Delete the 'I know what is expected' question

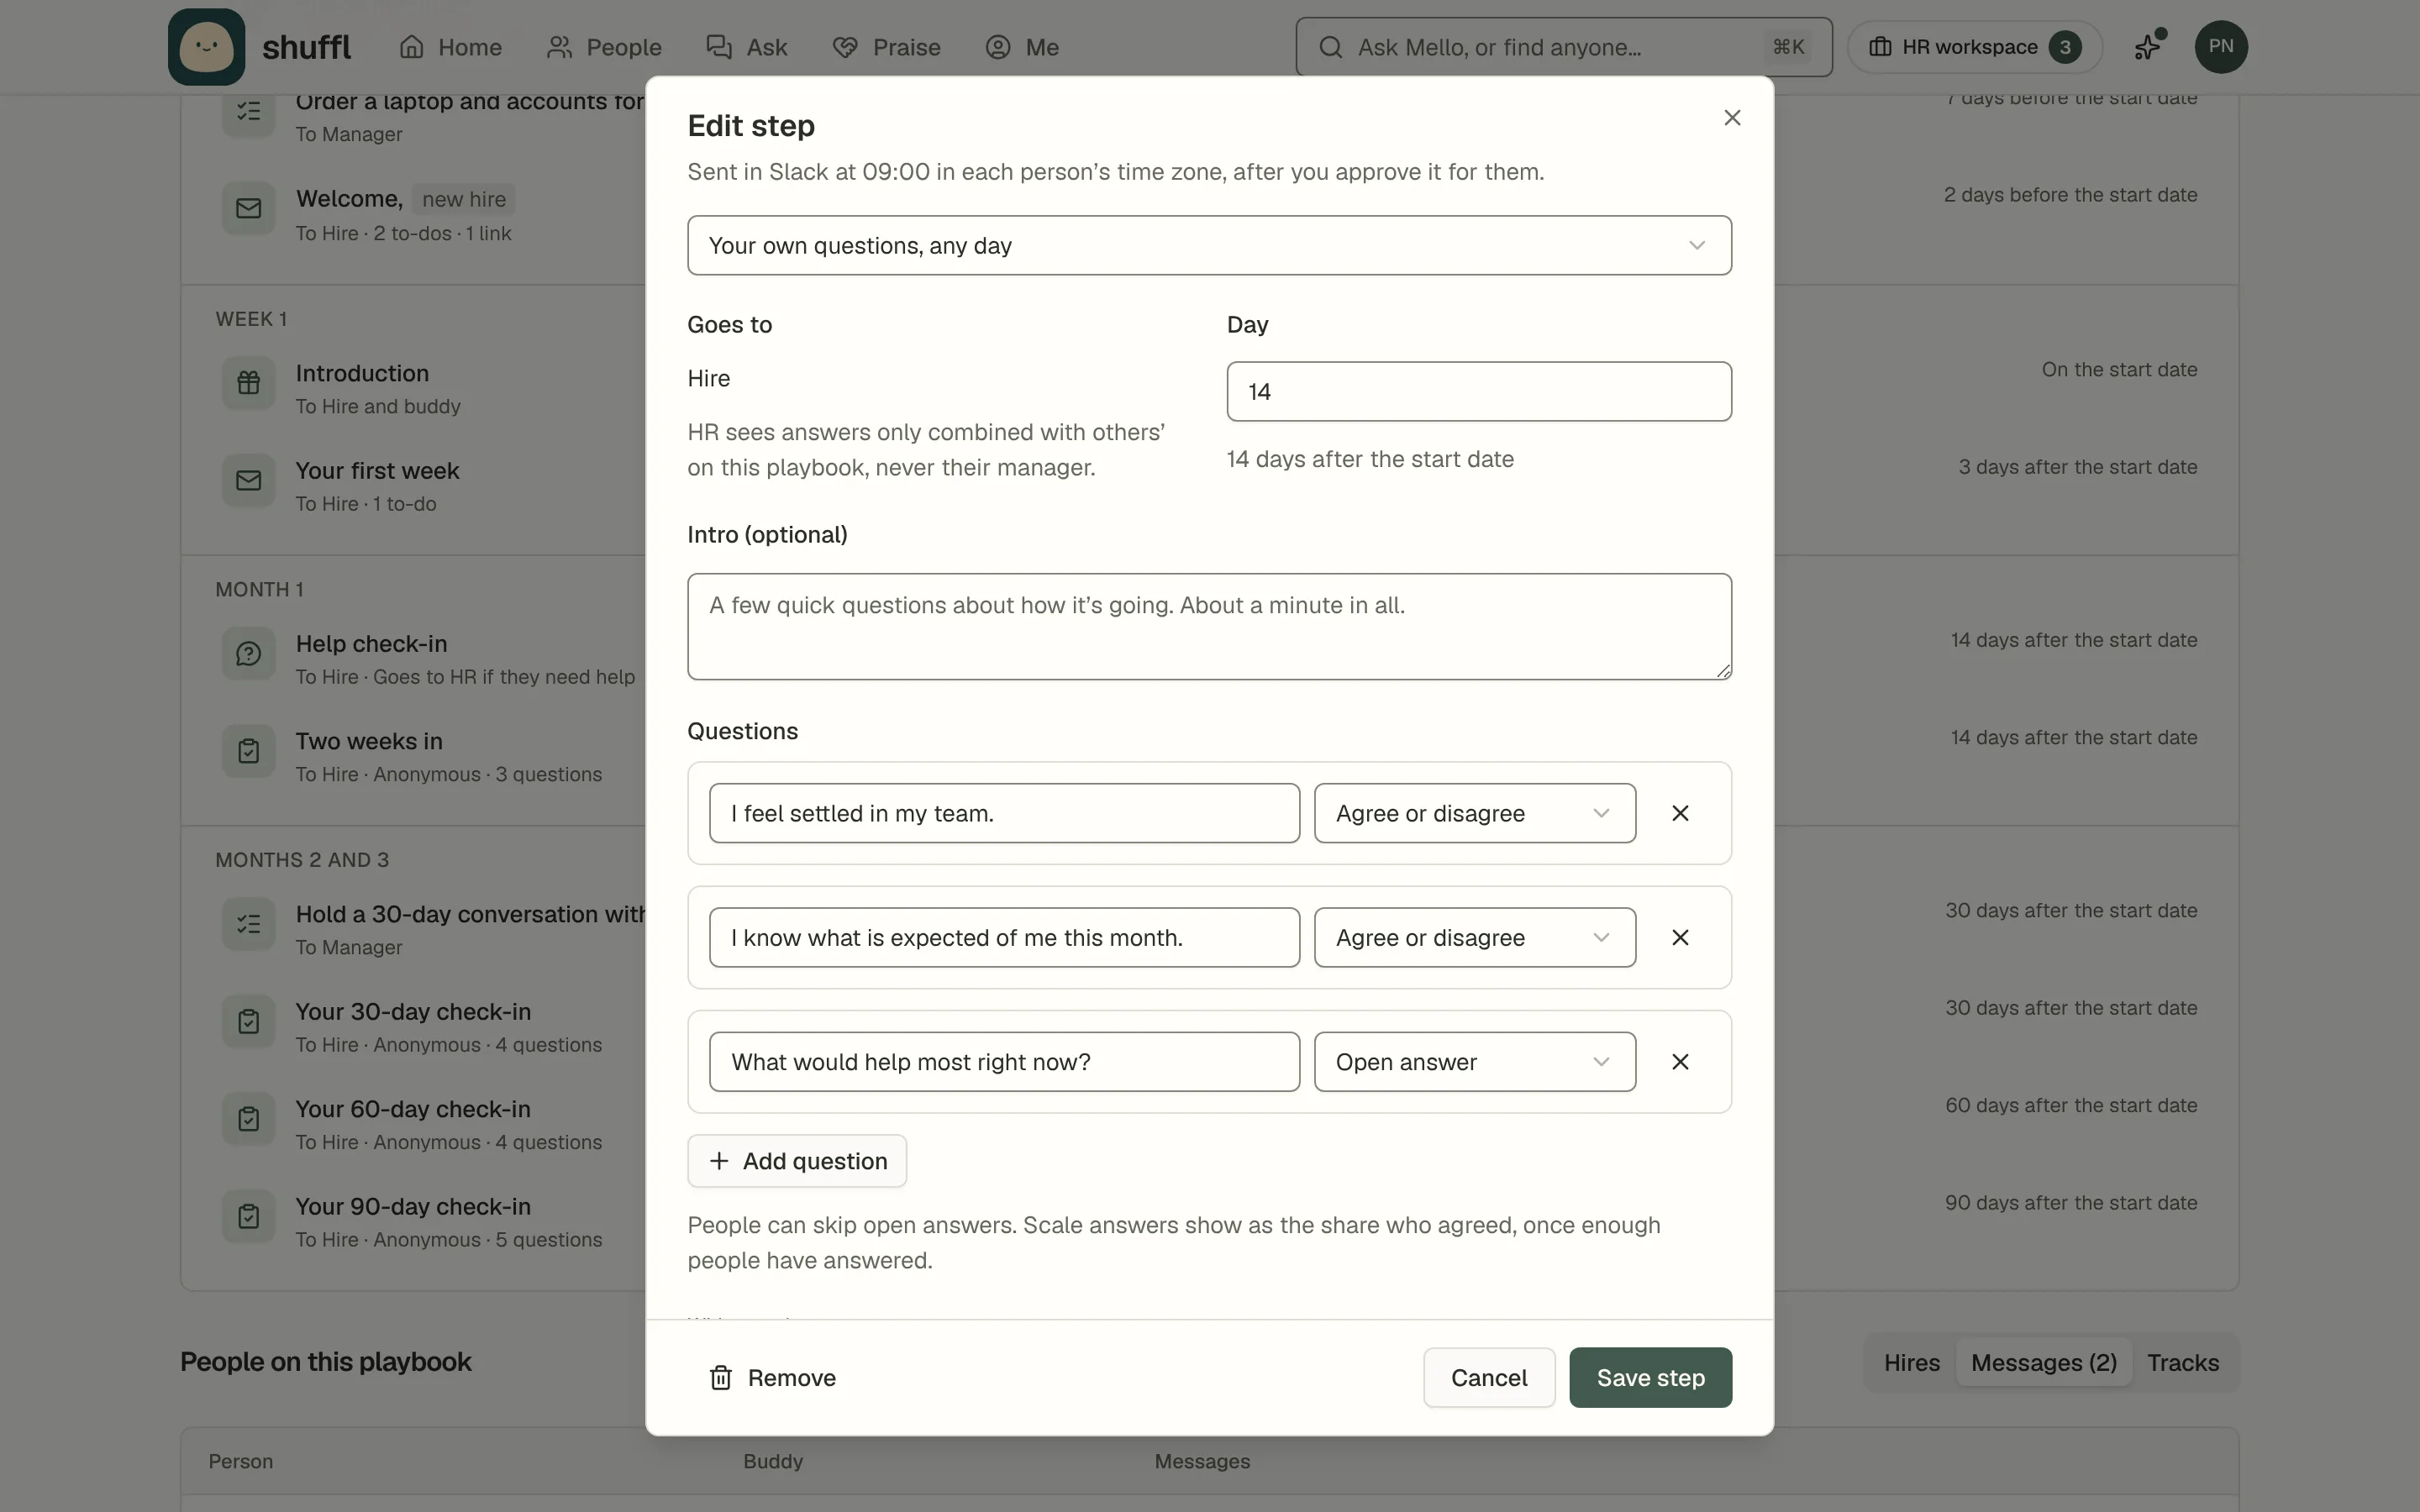tap(1680, 937)
